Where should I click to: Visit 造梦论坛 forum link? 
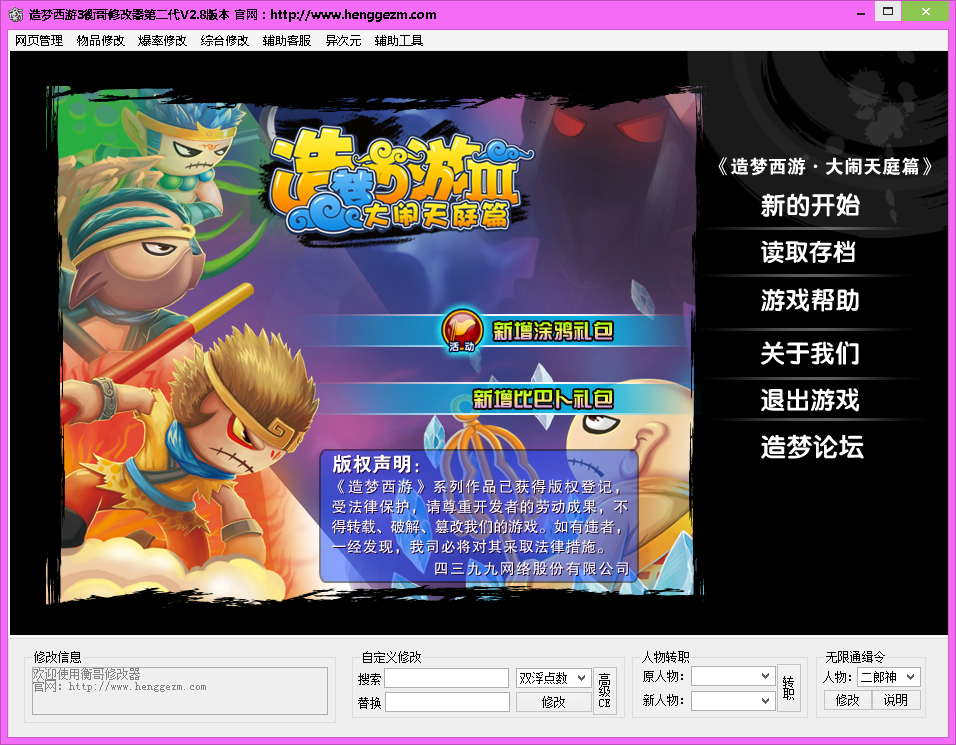(x=812, y=447)
